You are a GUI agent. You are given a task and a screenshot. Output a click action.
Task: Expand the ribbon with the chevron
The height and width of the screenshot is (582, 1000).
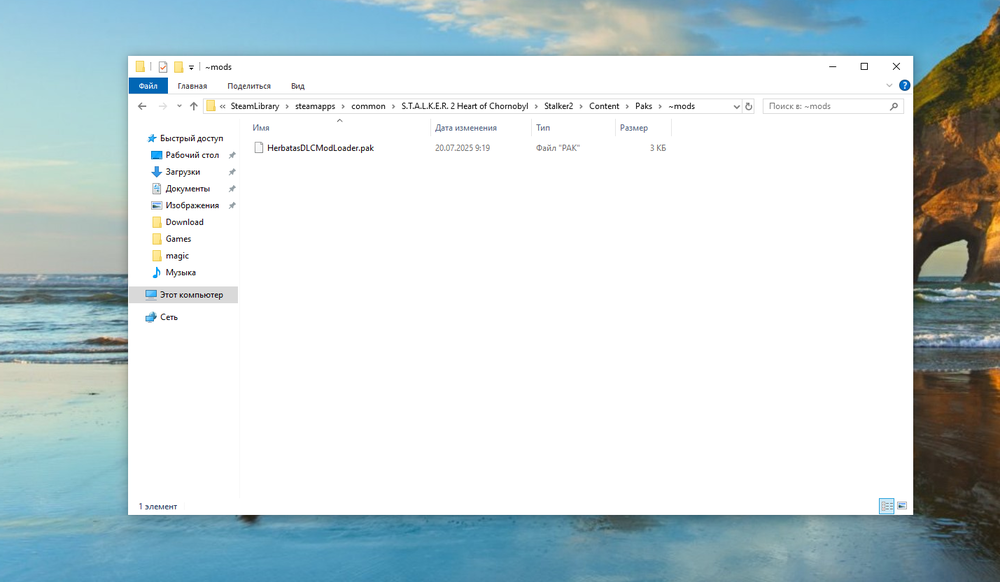click(890, 86)
